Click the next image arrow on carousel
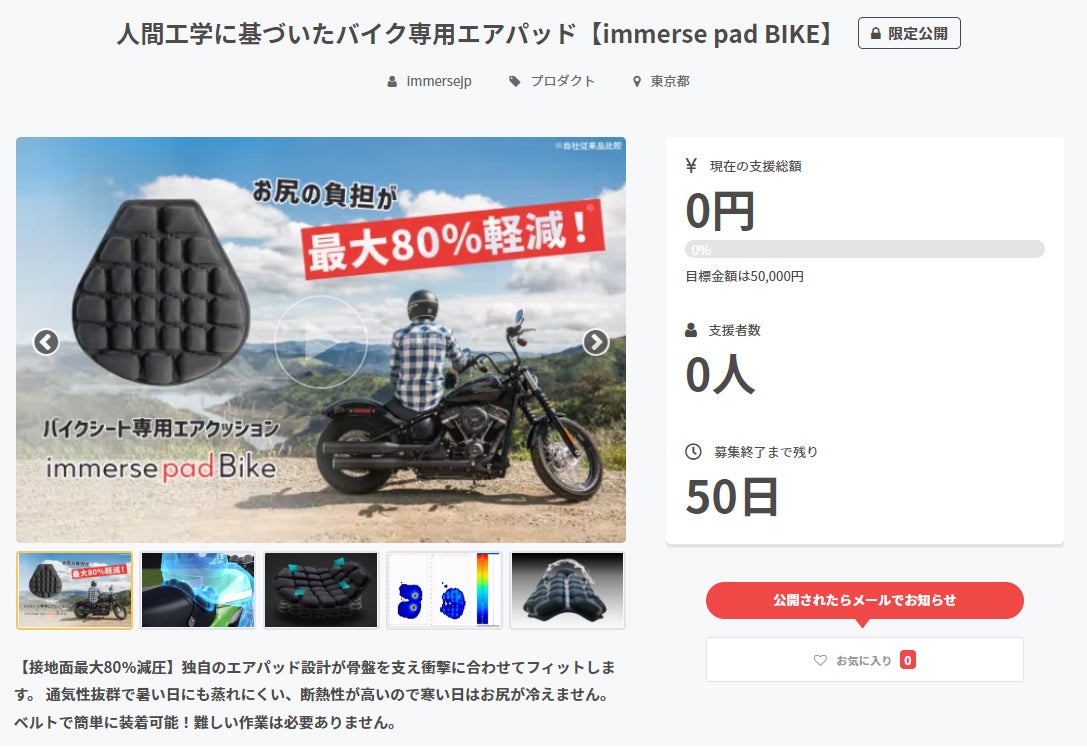 (x=595, y=342)
